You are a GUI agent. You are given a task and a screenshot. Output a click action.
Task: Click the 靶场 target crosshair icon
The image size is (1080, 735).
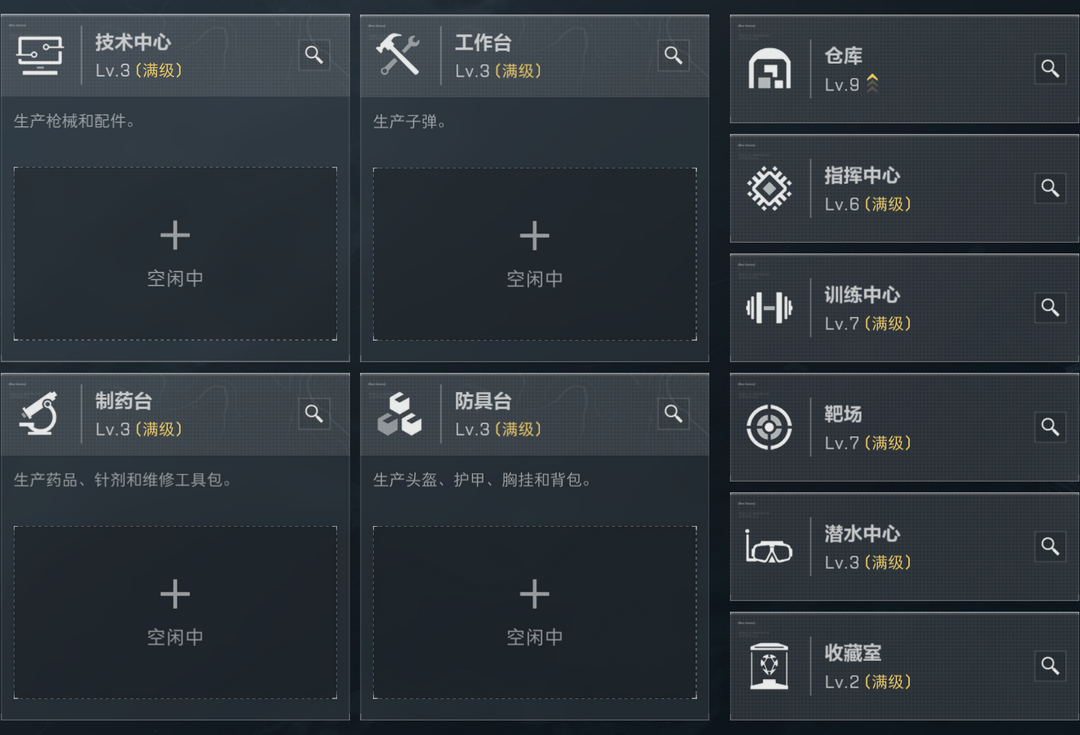point(769,427)
